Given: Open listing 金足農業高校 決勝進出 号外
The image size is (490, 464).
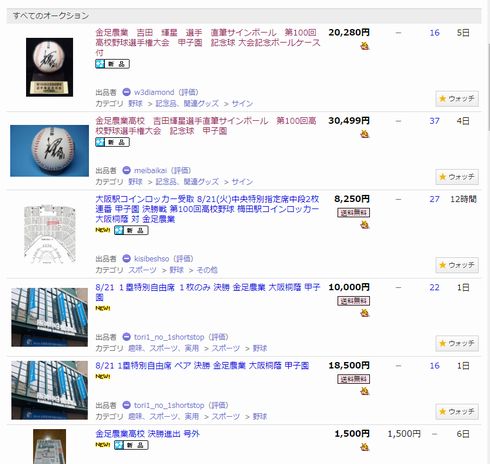Looking at the screenshot, I should [148, 434].
